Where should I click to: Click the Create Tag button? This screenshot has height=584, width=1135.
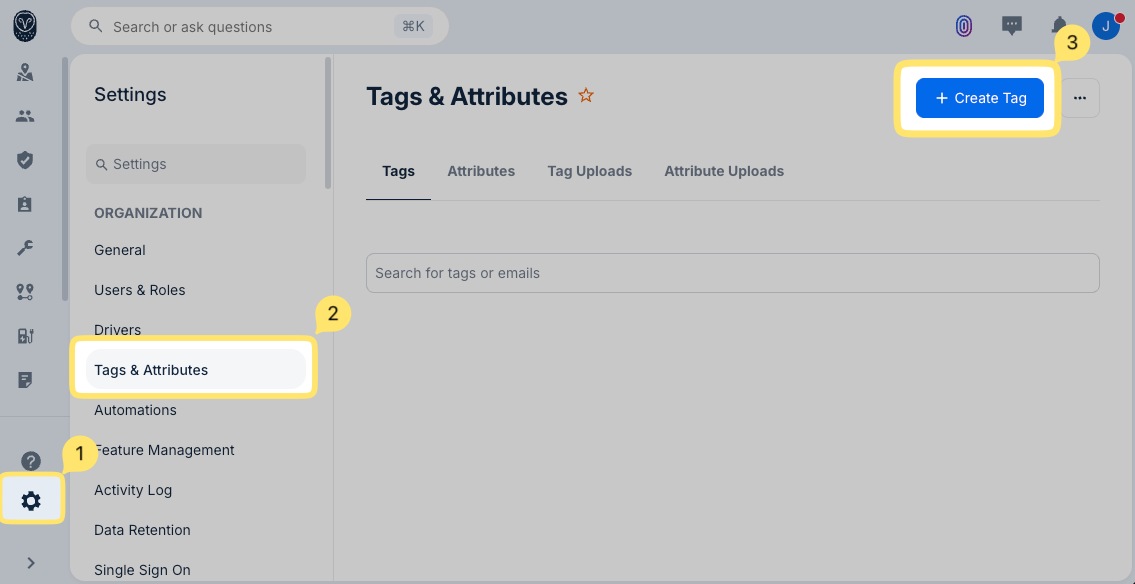[980, 98]
